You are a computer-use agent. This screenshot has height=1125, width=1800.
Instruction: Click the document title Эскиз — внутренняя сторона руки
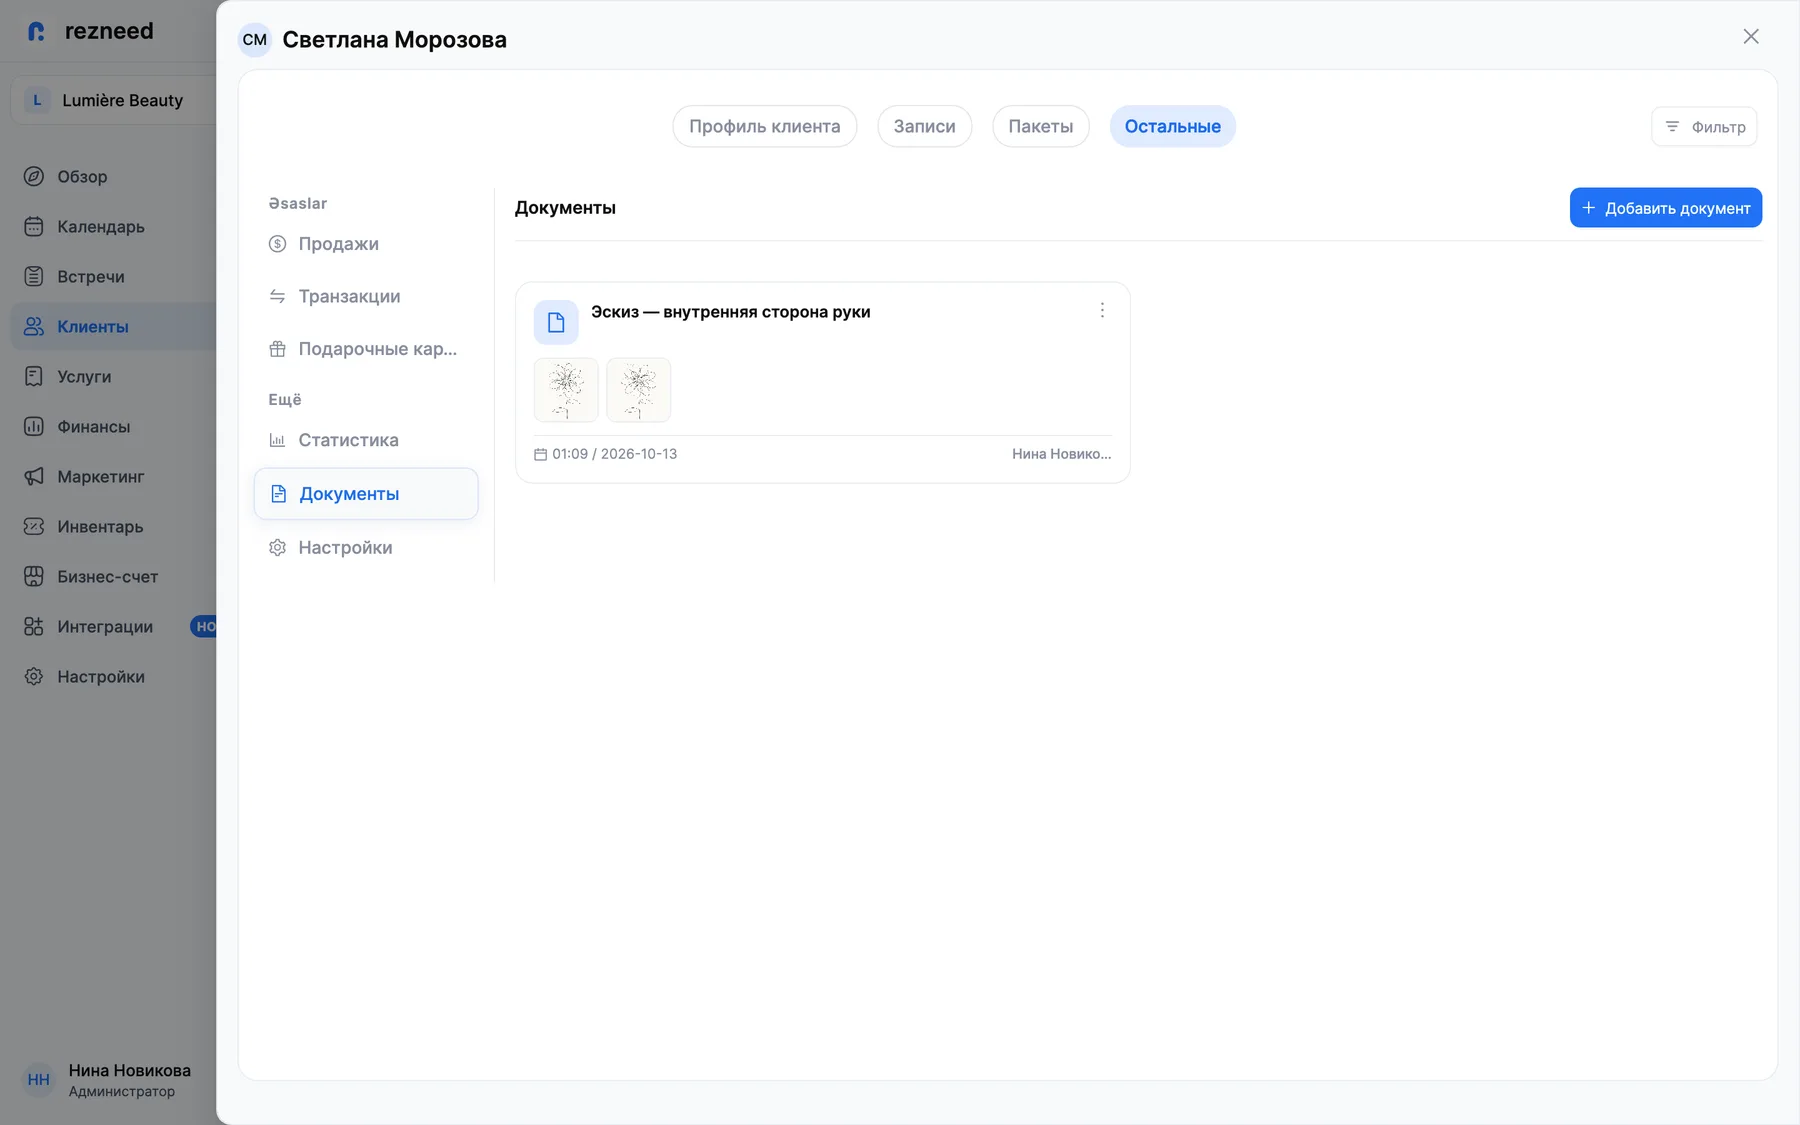tap(730, 312)
